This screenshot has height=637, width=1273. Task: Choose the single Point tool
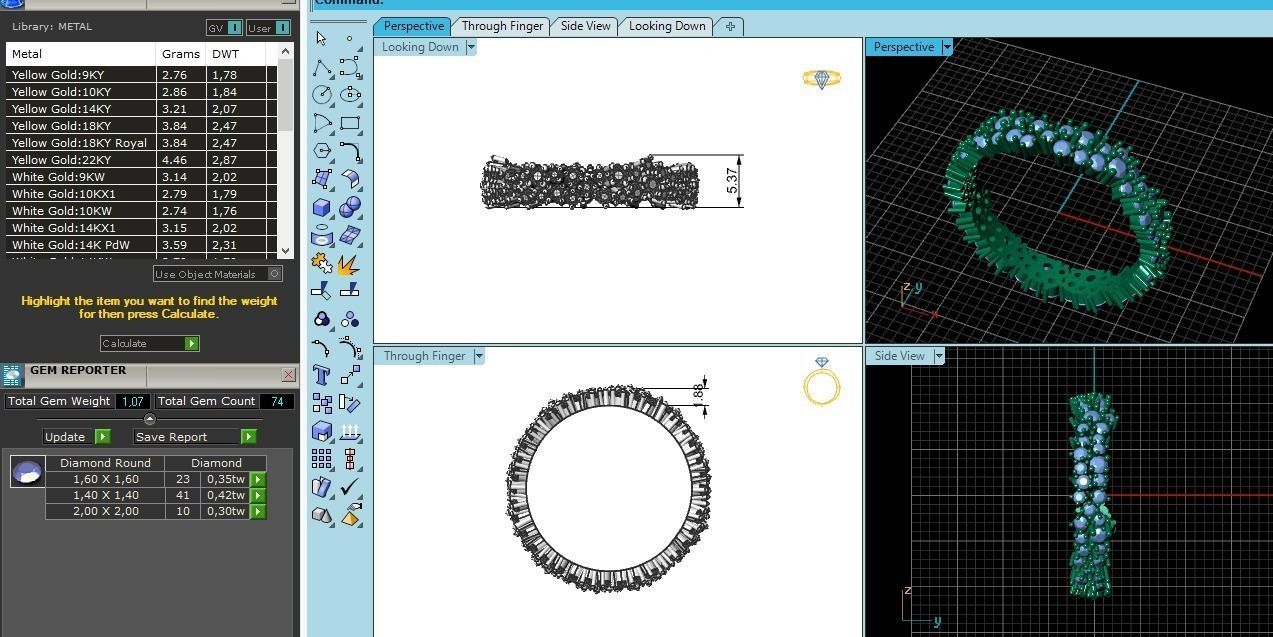[349, 38]
